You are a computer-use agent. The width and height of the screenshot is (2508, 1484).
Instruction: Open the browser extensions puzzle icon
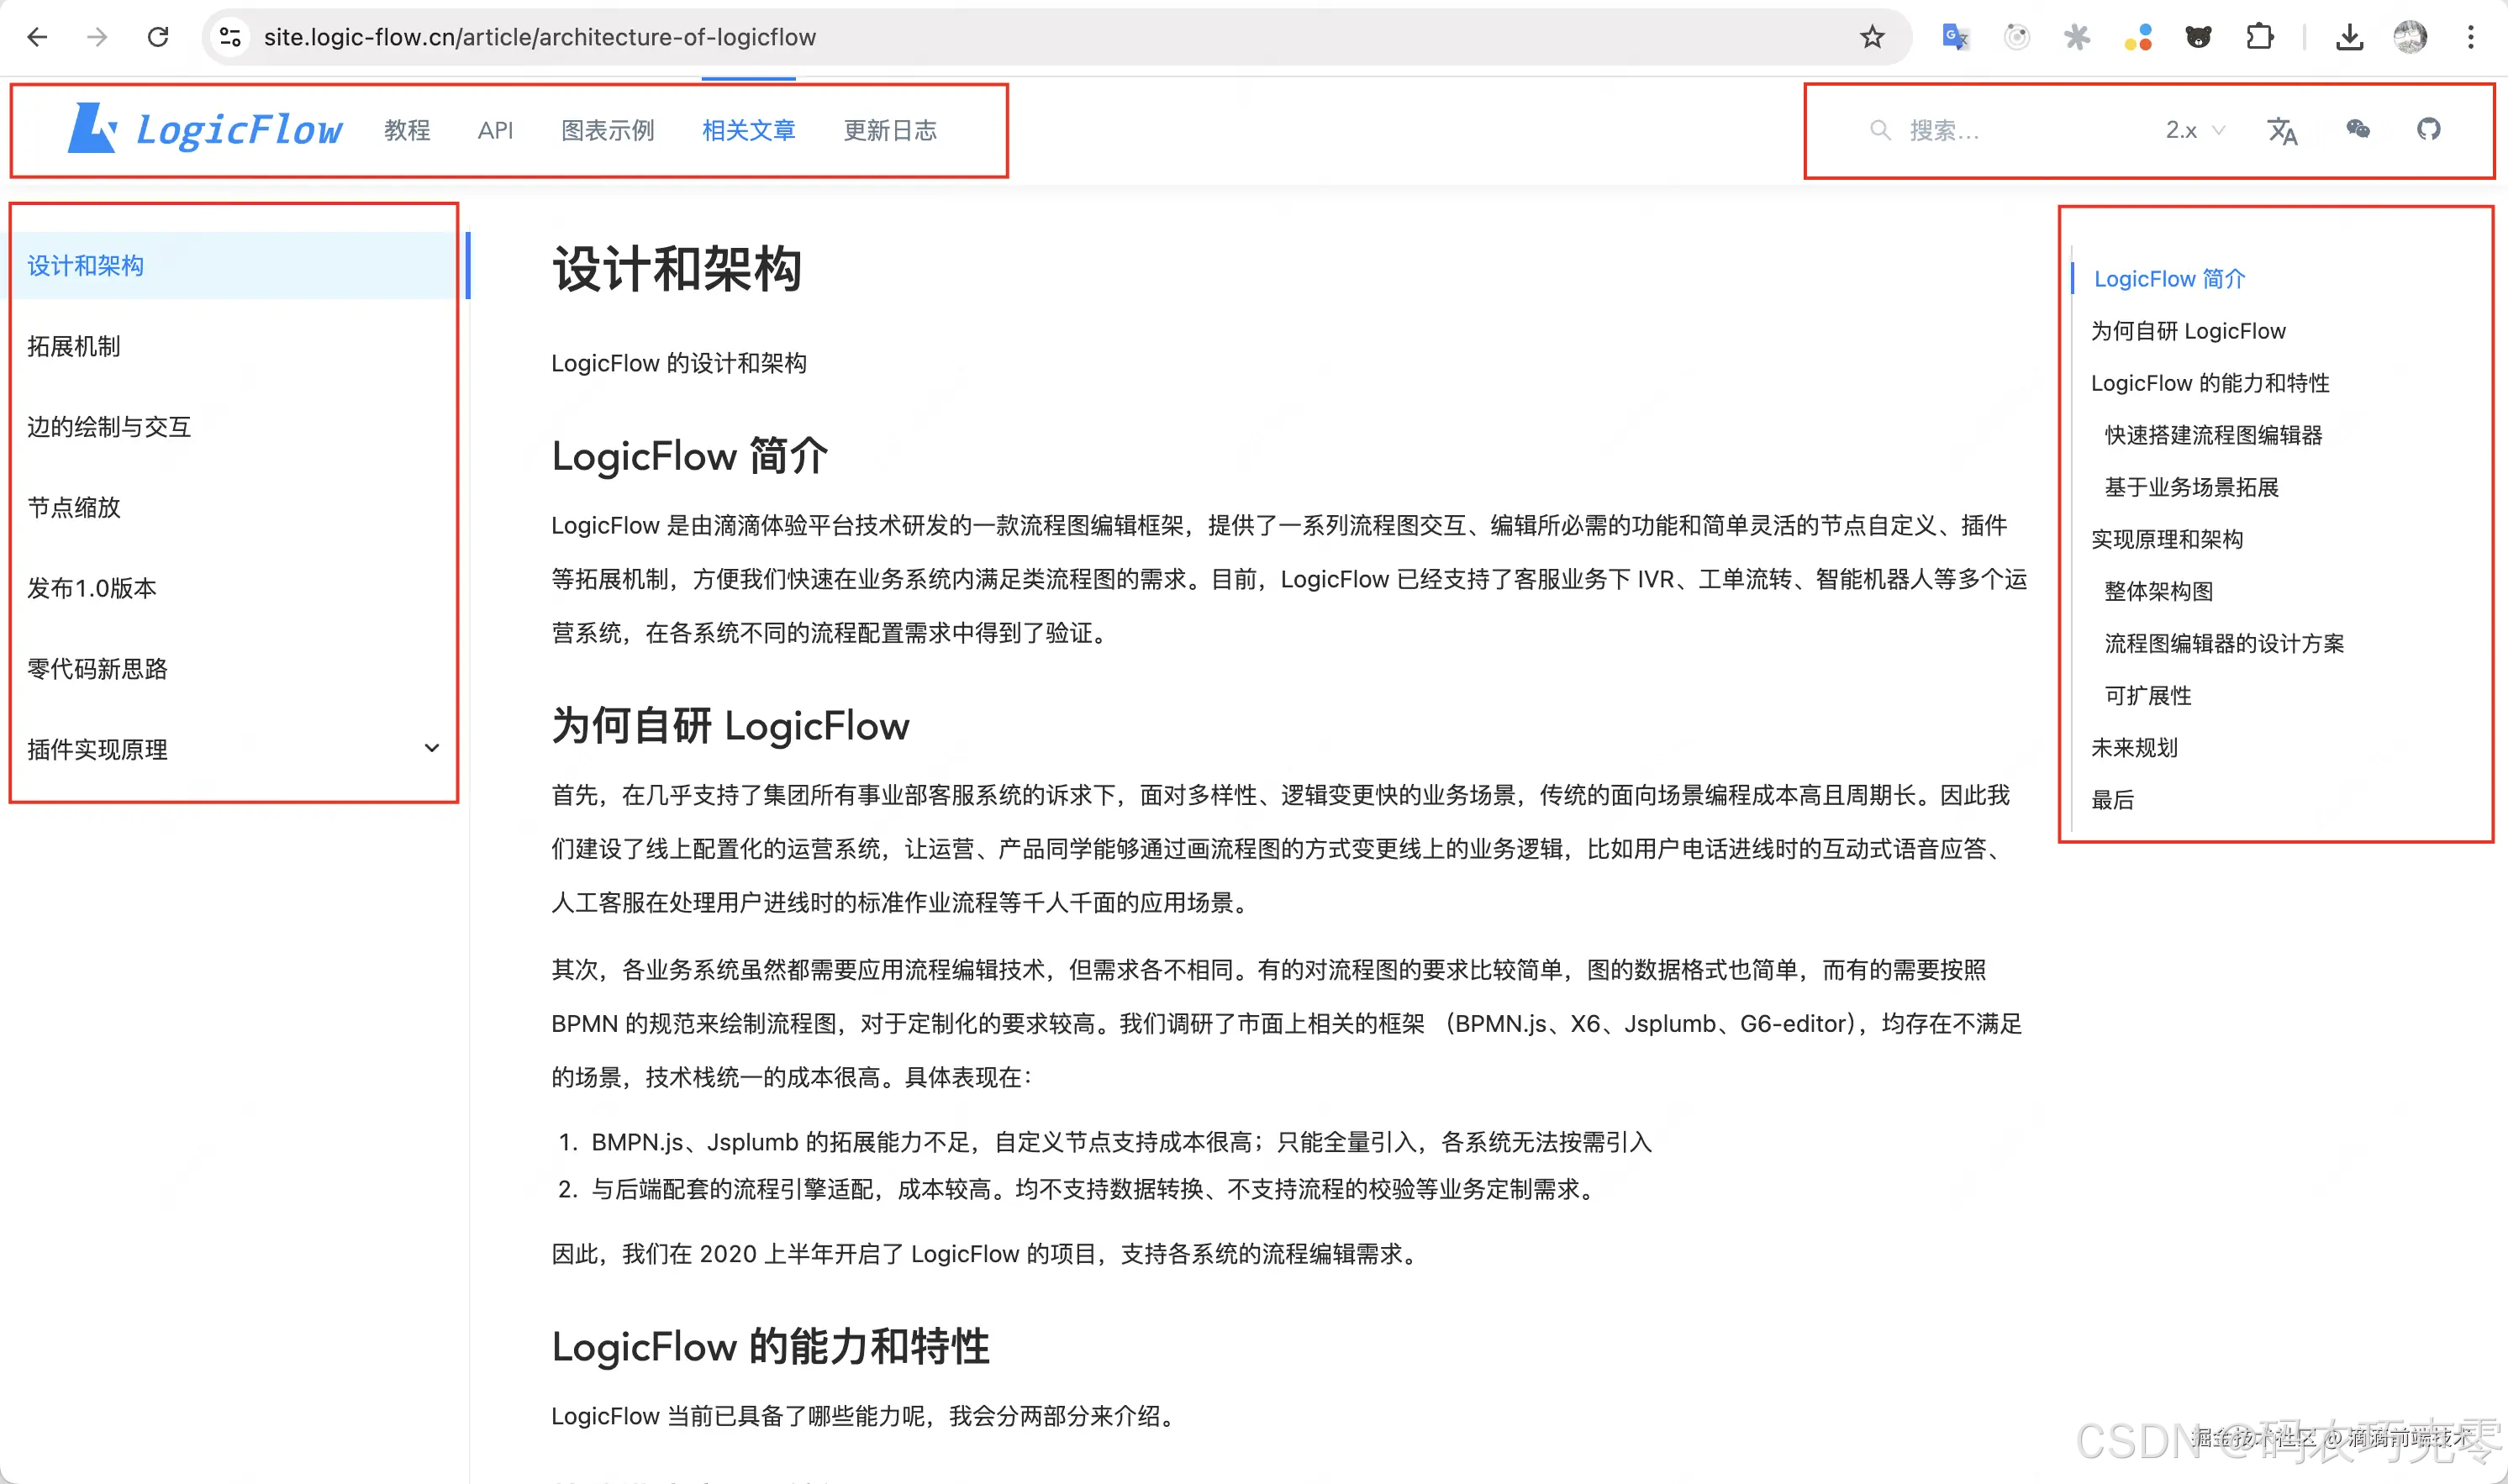2259,37
